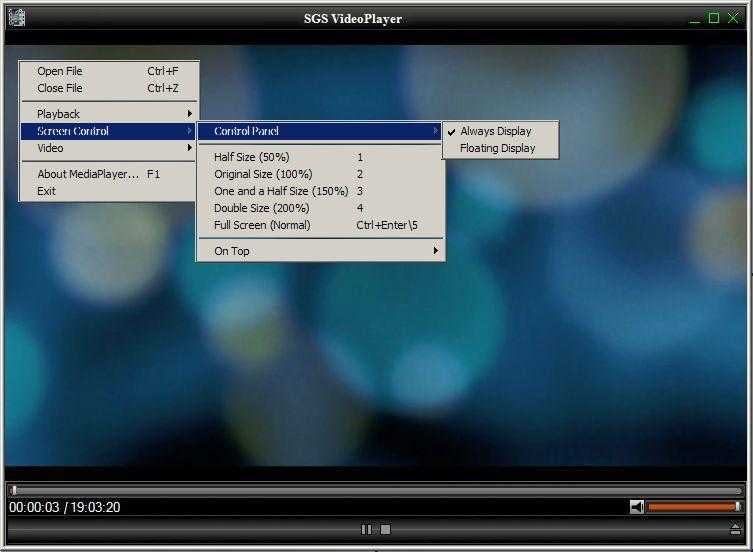Click the seek bar timeline track
Screen dimensions: 753x552
click(x=376, y=490)
